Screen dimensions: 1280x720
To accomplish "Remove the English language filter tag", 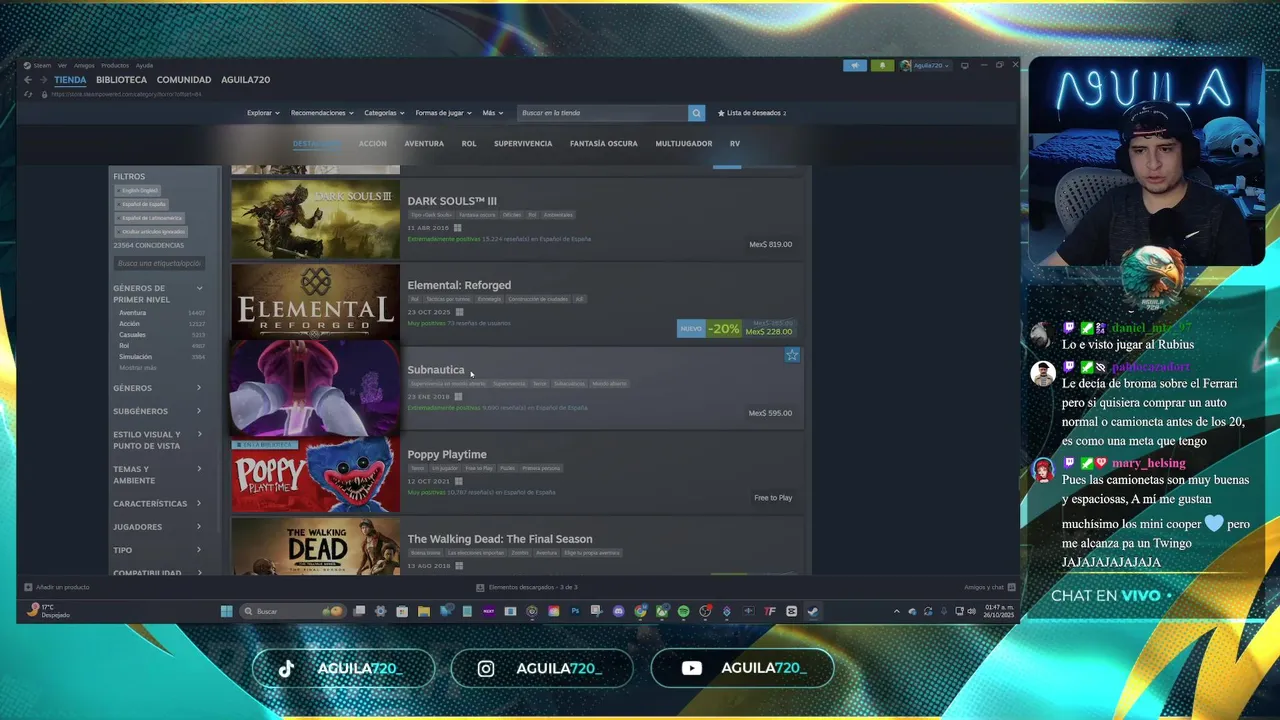I will tap(137, 190).
